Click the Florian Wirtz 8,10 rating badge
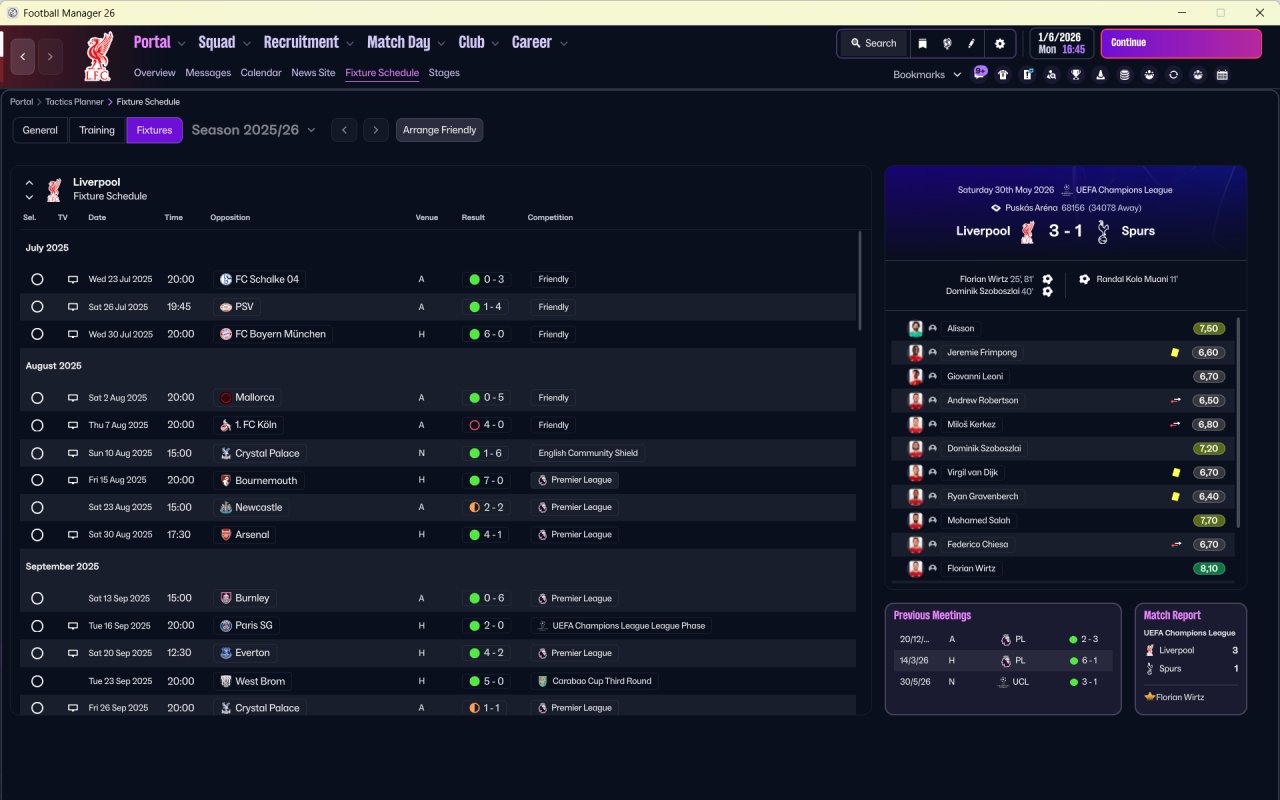The image size is (1280, 800). point(1208,568)
